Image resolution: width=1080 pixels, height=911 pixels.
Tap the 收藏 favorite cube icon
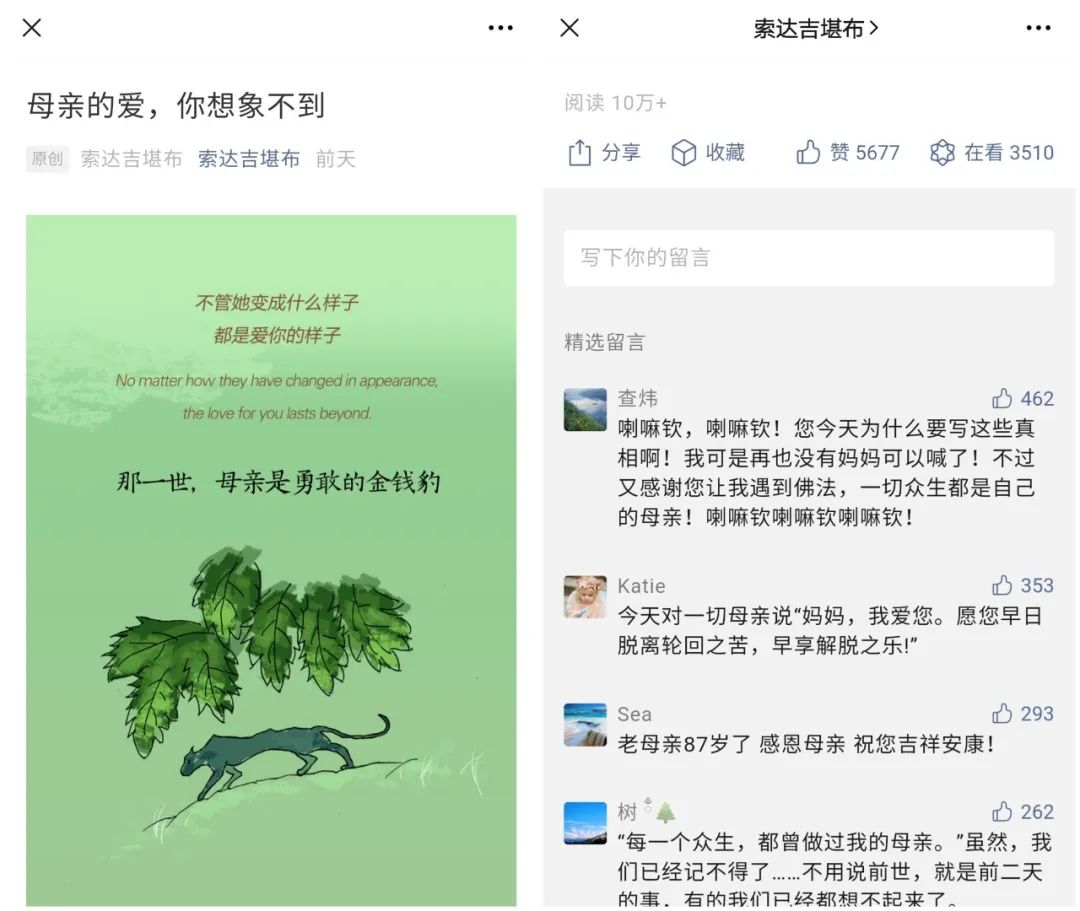pyautogui.click(x=683, y=153)
